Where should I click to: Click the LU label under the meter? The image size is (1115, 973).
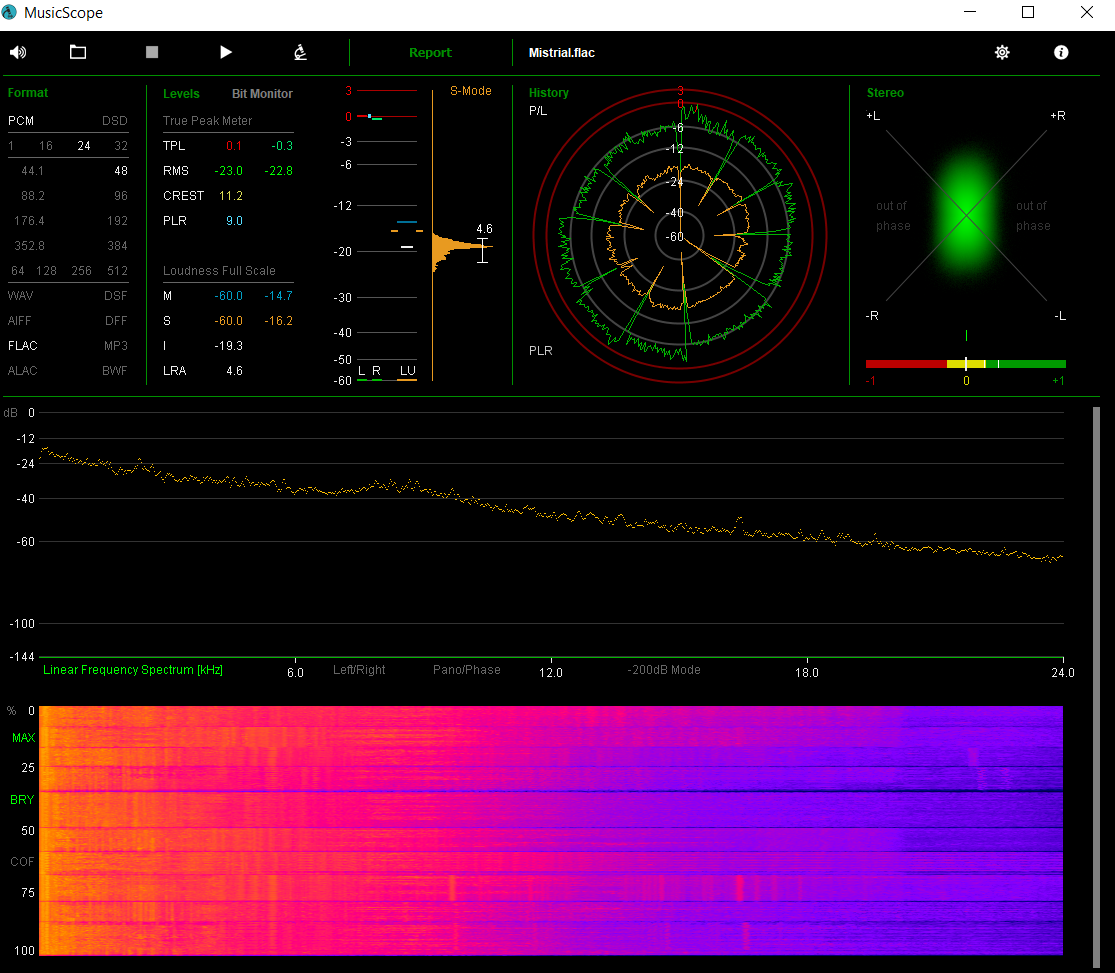point(407,371)
